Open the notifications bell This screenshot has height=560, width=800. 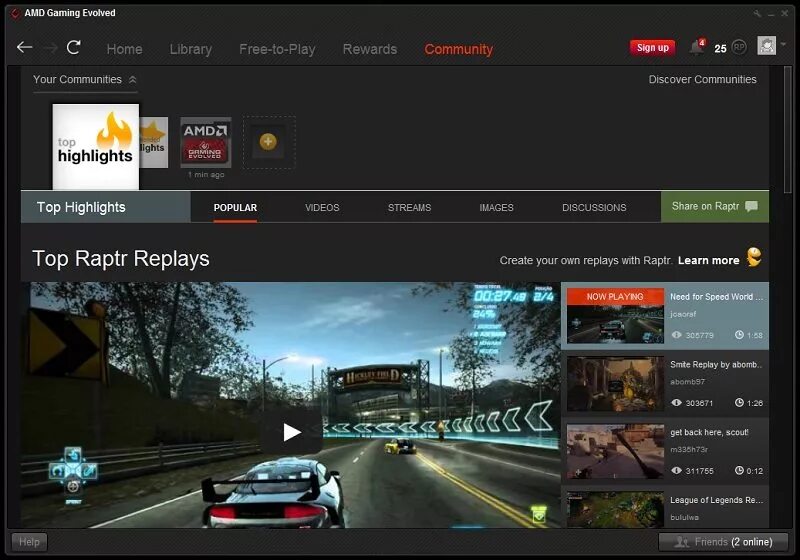pos(696,47)
